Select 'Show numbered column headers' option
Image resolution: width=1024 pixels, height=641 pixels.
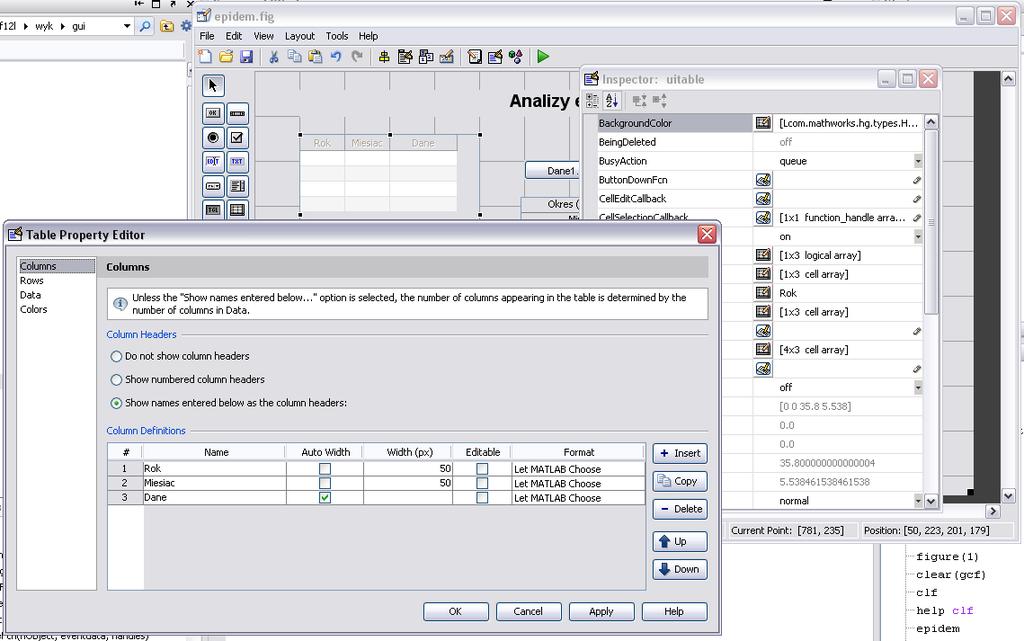click(x=116, y=380)
